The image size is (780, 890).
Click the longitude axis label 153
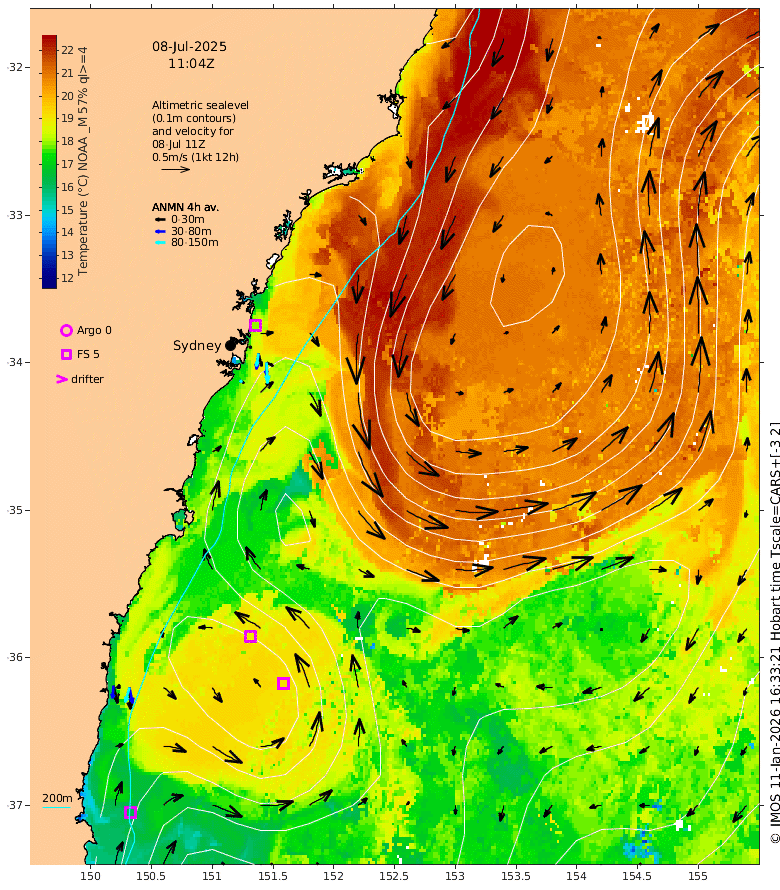(455, 876)
